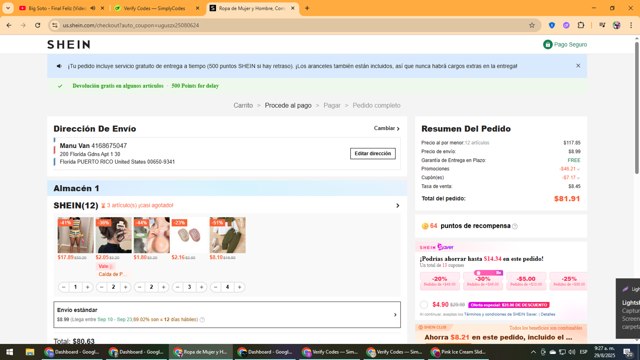Switch to the Big Soto YouTube tab
Viewport: 640px width, 360px height.
[57, 8]
